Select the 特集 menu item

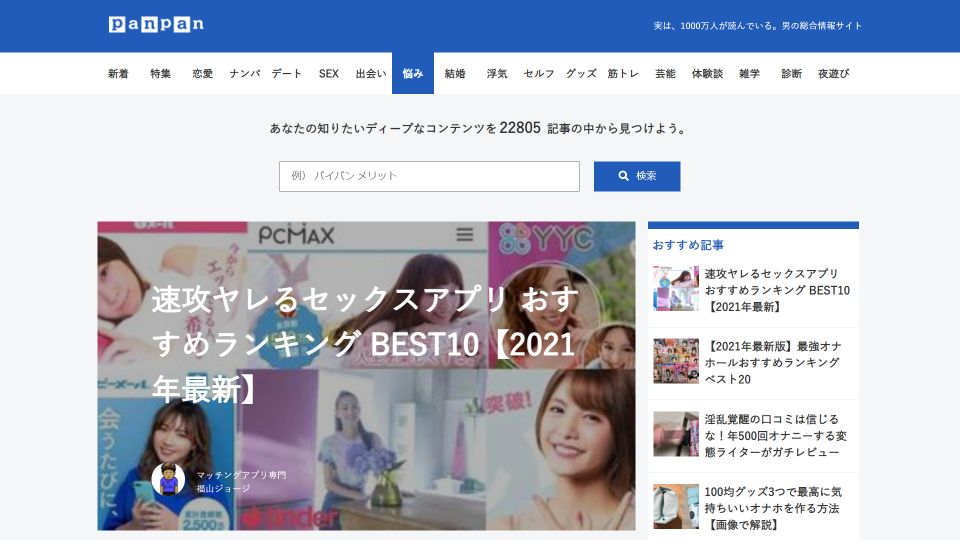(160, 74)
